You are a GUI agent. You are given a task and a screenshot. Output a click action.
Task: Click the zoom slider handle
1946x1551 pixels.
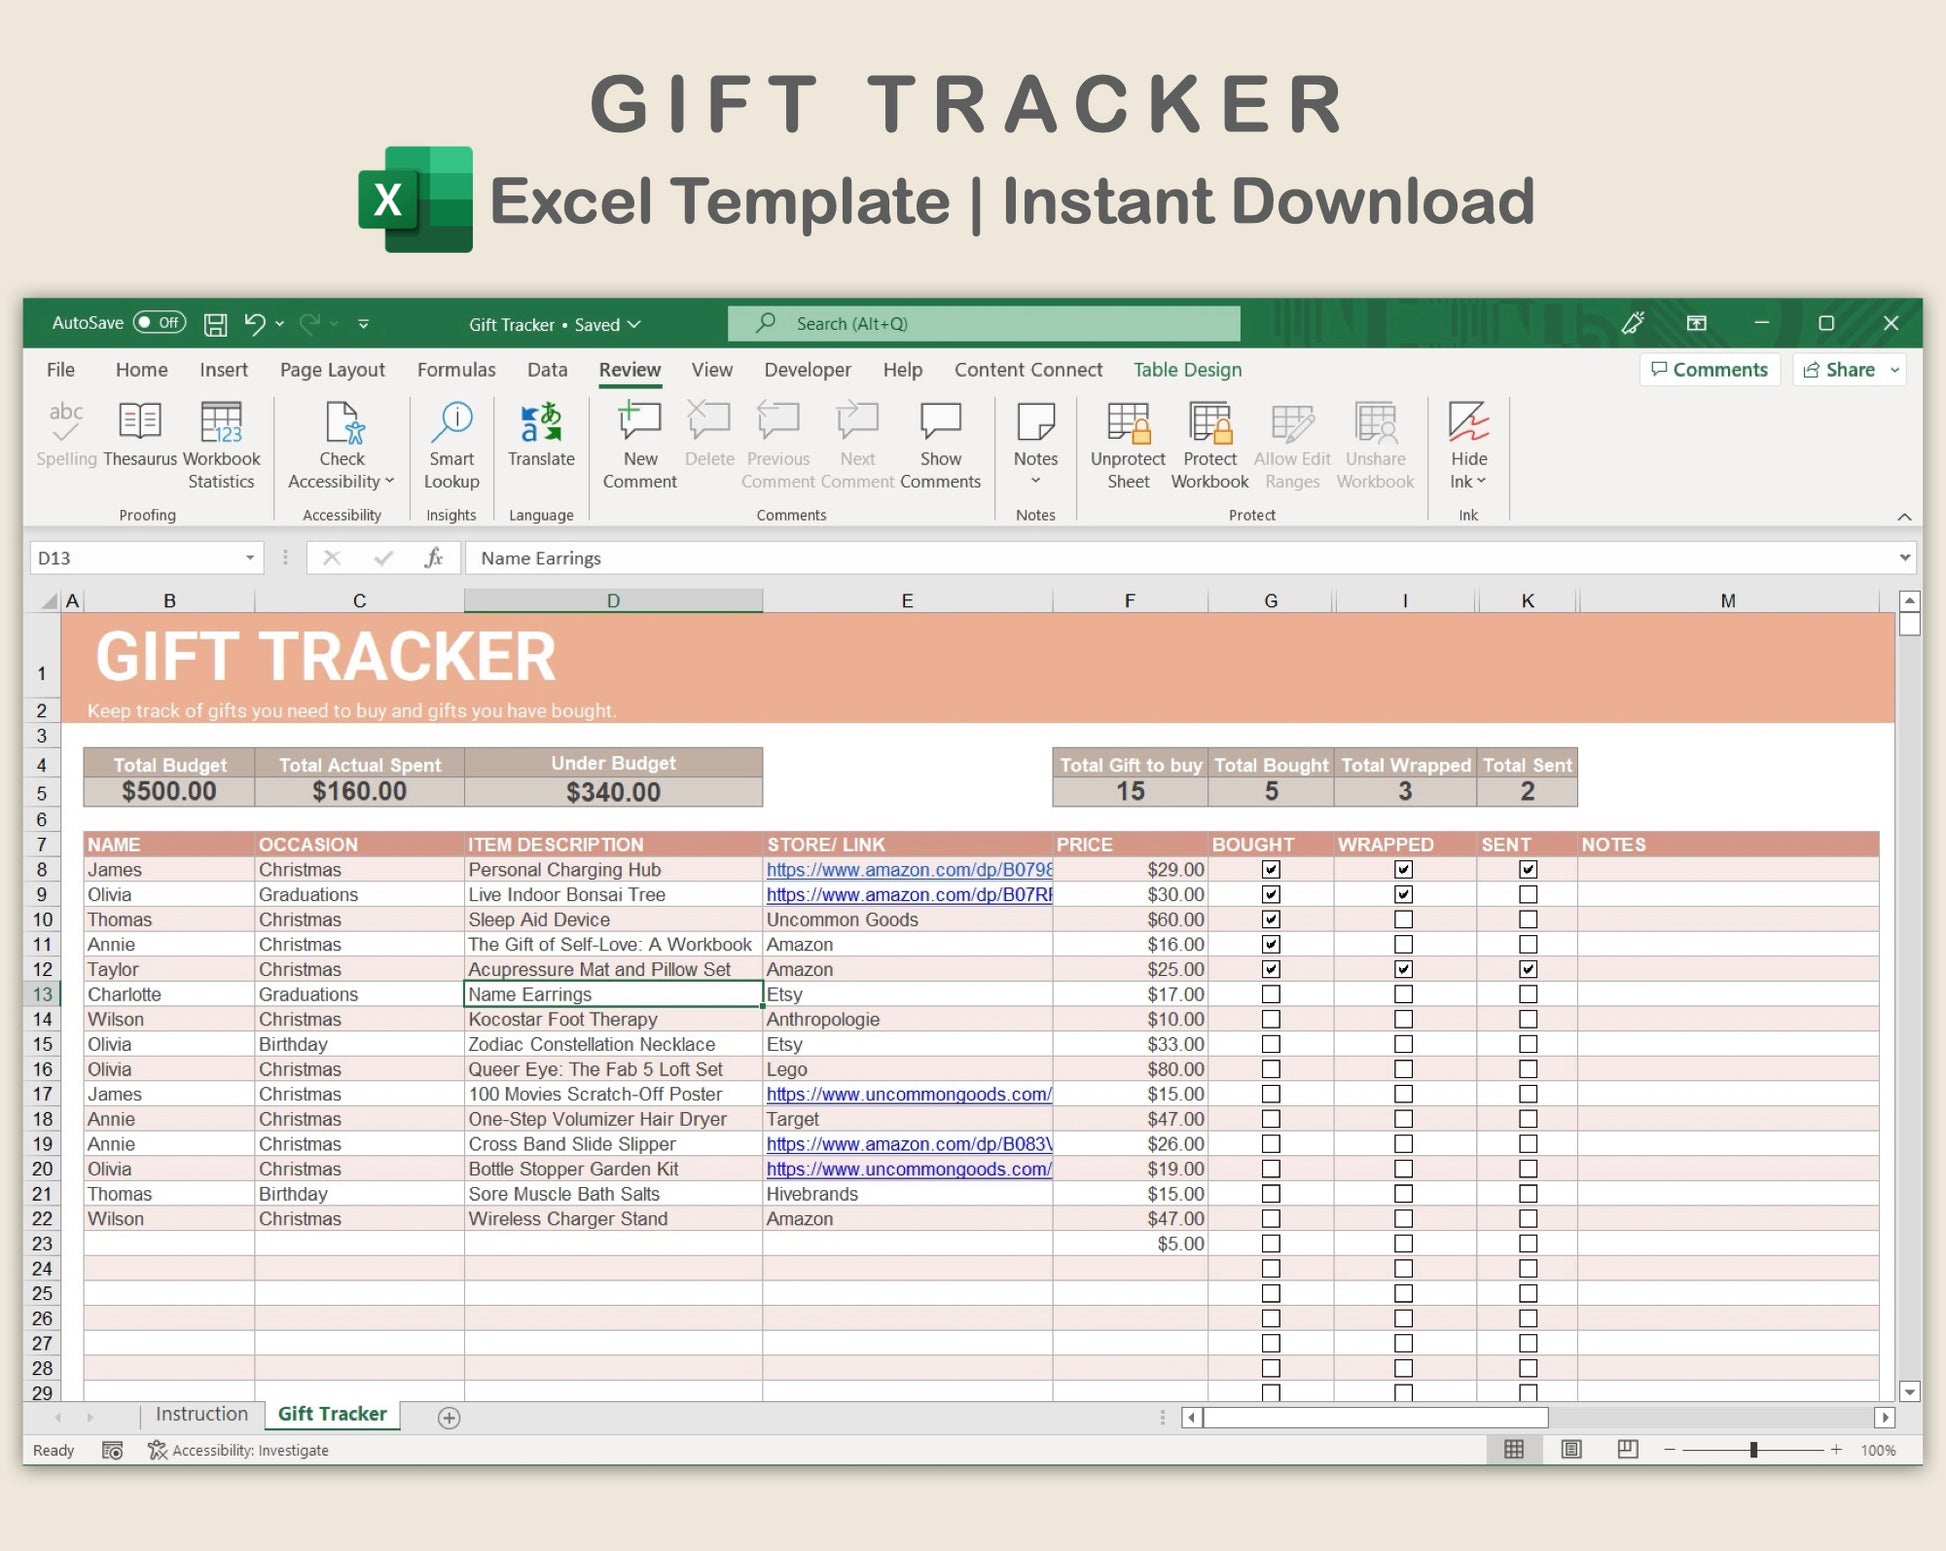point(1753,1449)
